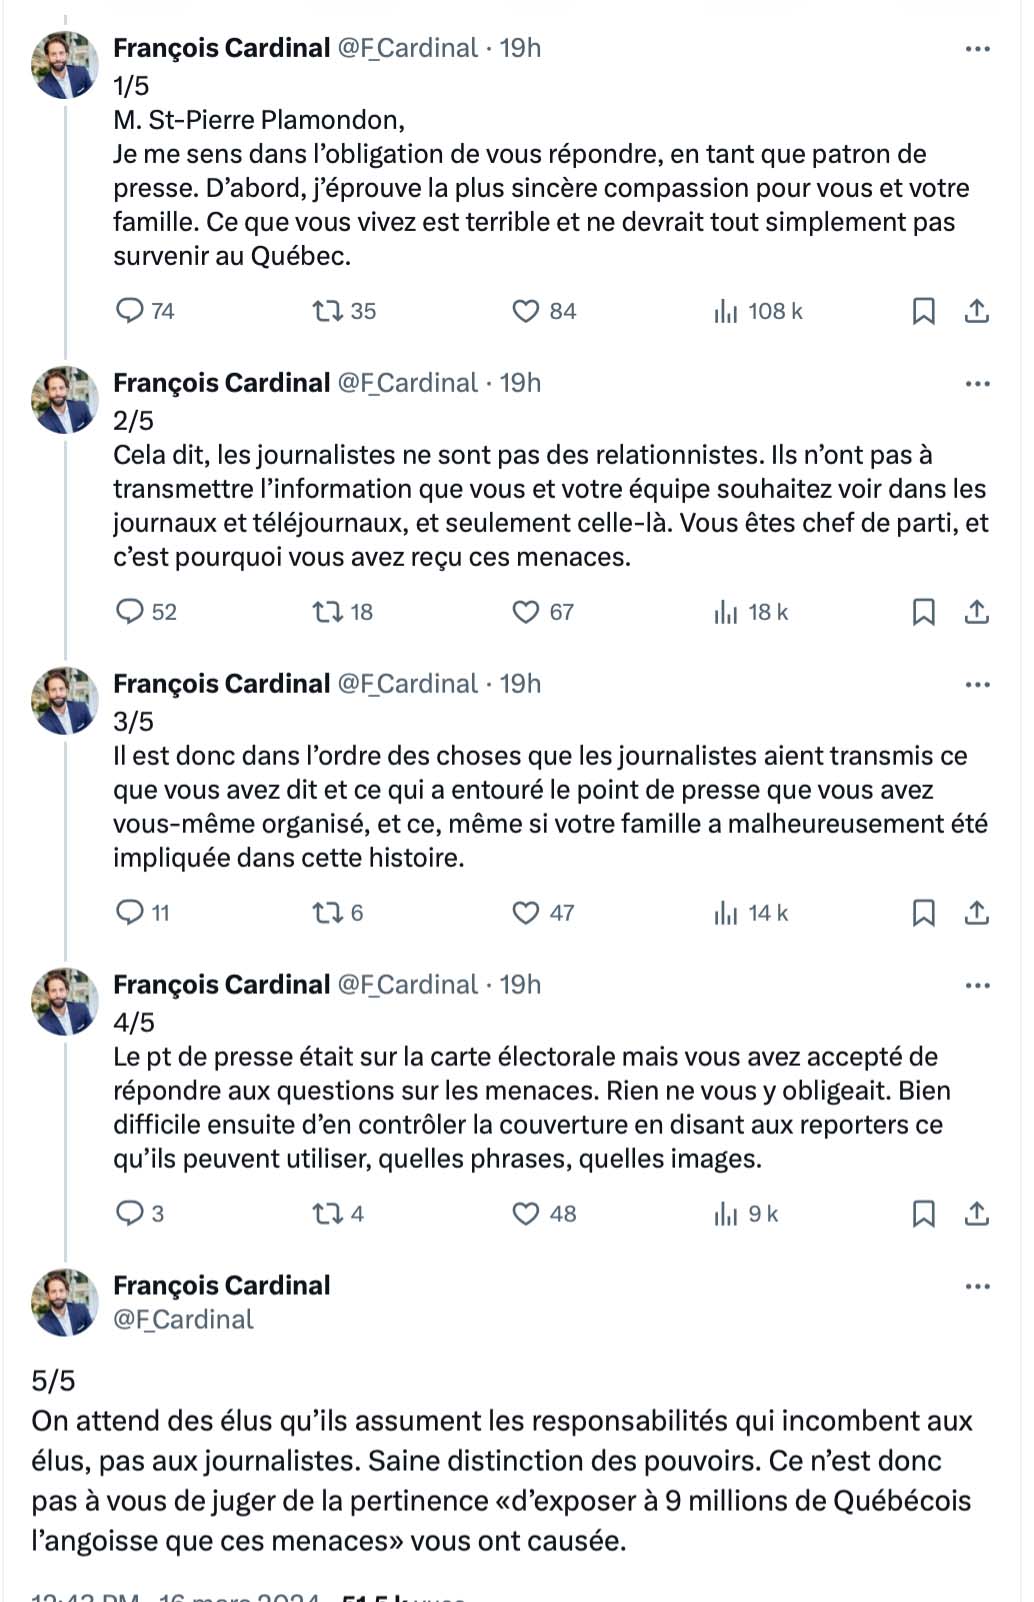This screenshot has width=1034, height=1602.
Task: Retweet the 1/5 tweet with 35 reposts
Action: (x=328, y=311)
